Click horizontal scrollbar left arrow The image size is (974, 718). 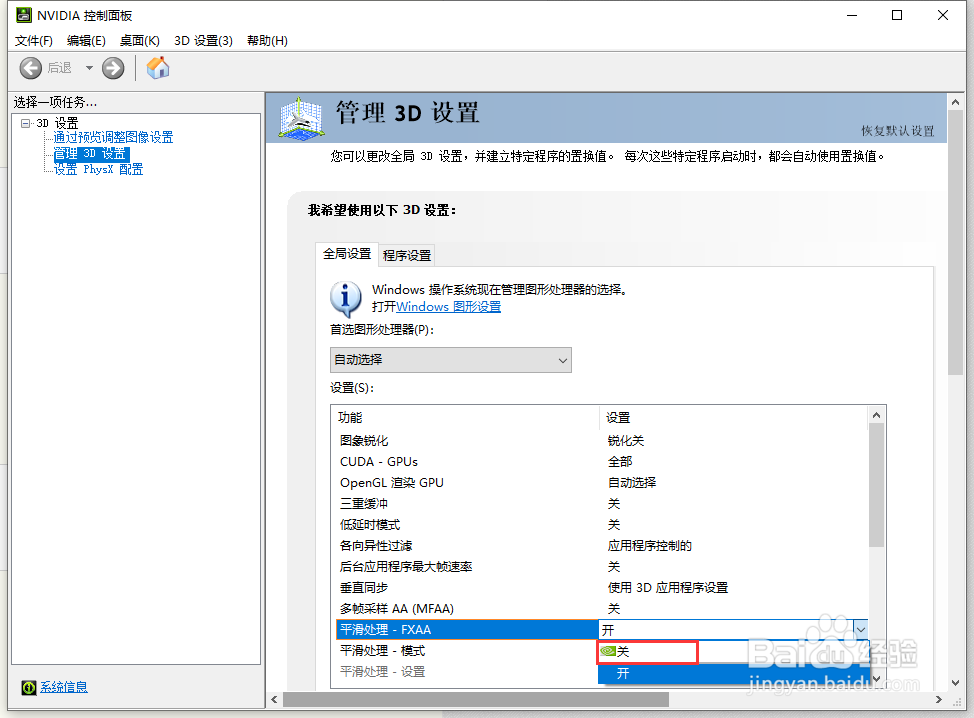pyautogui.click(x=275, y=700)
